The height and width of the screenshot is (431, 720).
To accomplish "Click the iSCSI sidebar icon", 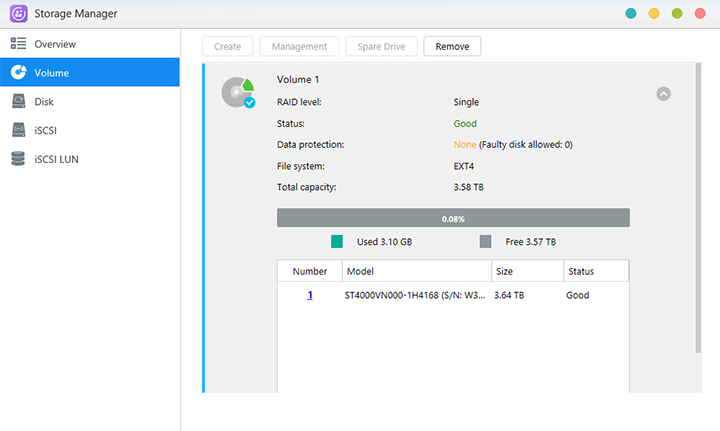I will click(18, 130).
